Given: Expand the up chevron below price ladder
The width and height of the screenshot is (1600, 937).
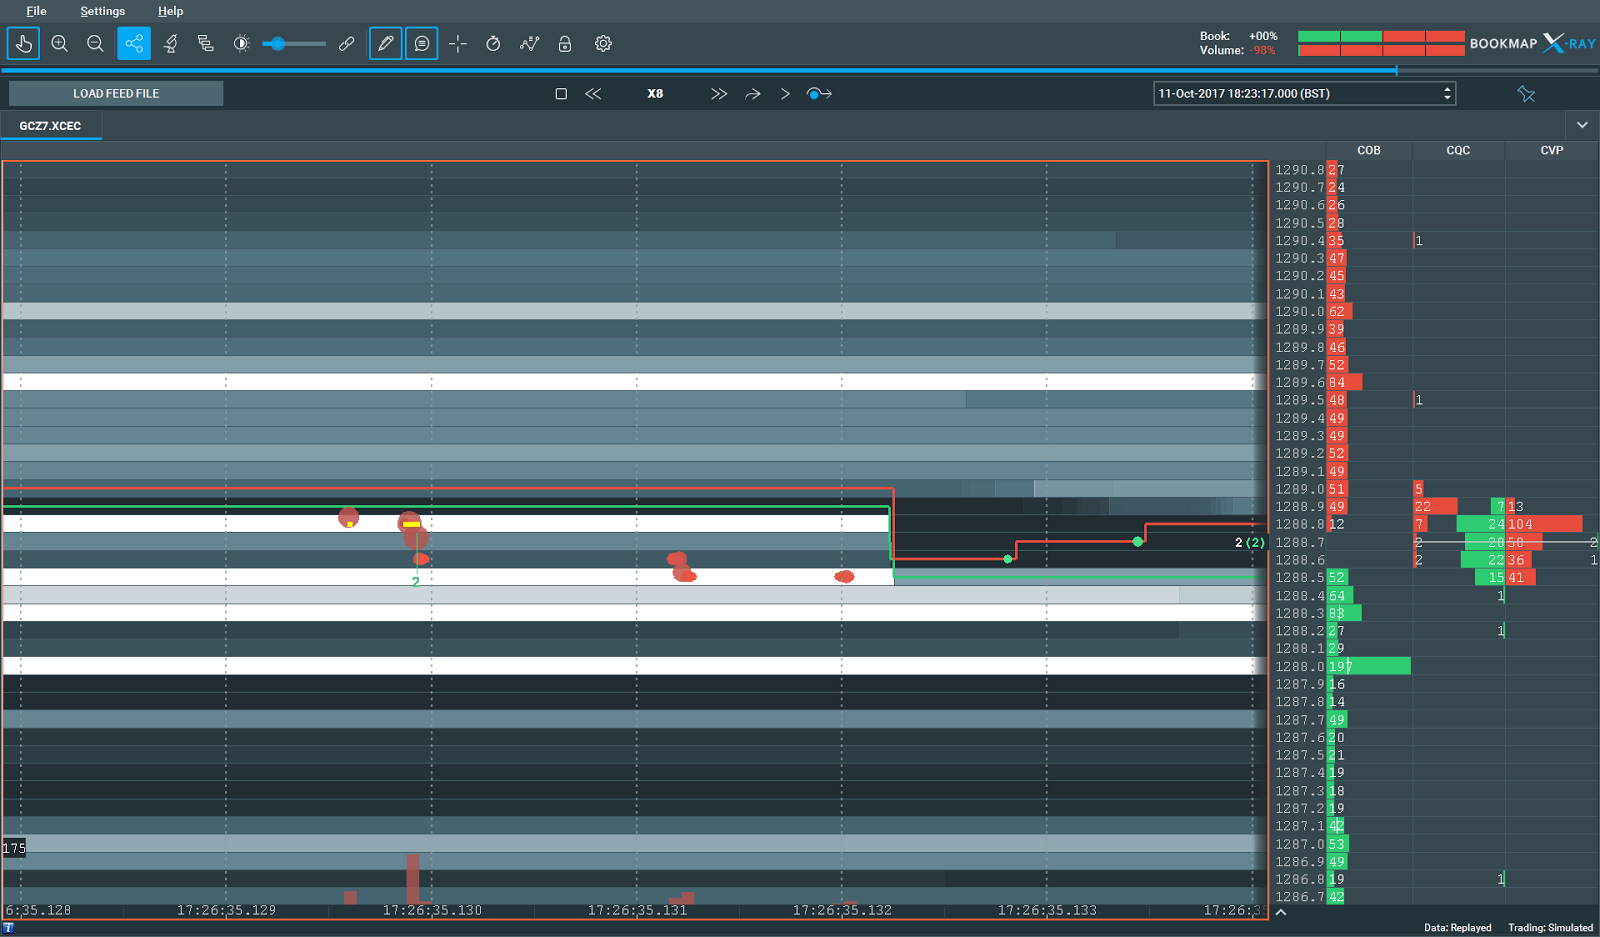Looking at the screenshot, I should [1281, 912].
